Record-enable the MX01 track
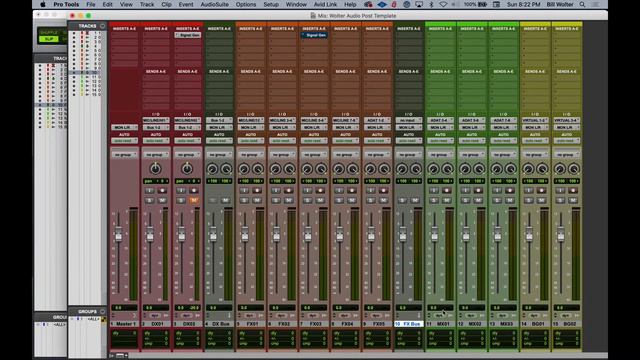The height and width of the screenshot is (360, 640). 447,191
